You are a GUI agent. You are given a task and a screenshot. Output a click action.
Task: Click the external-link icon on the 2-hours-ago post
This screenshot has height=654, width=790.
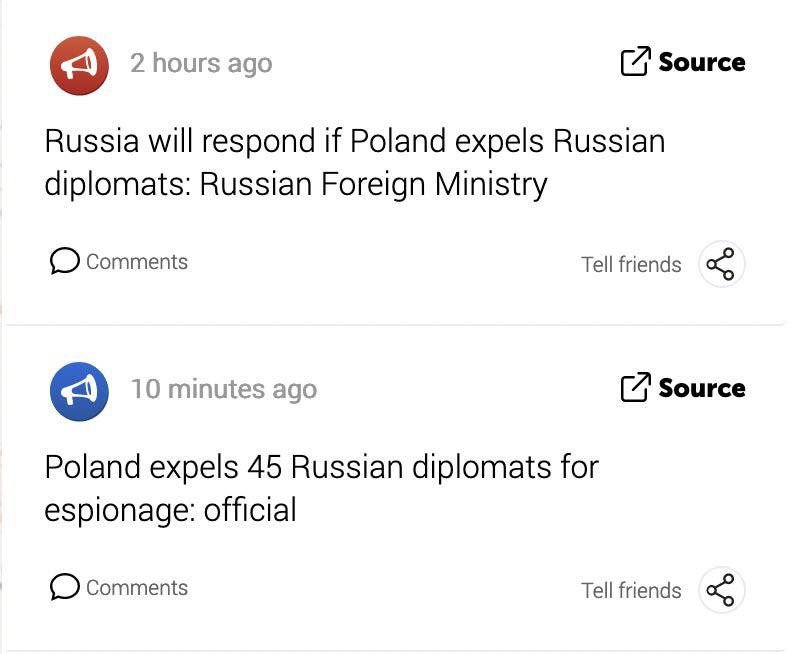(635, 62)
